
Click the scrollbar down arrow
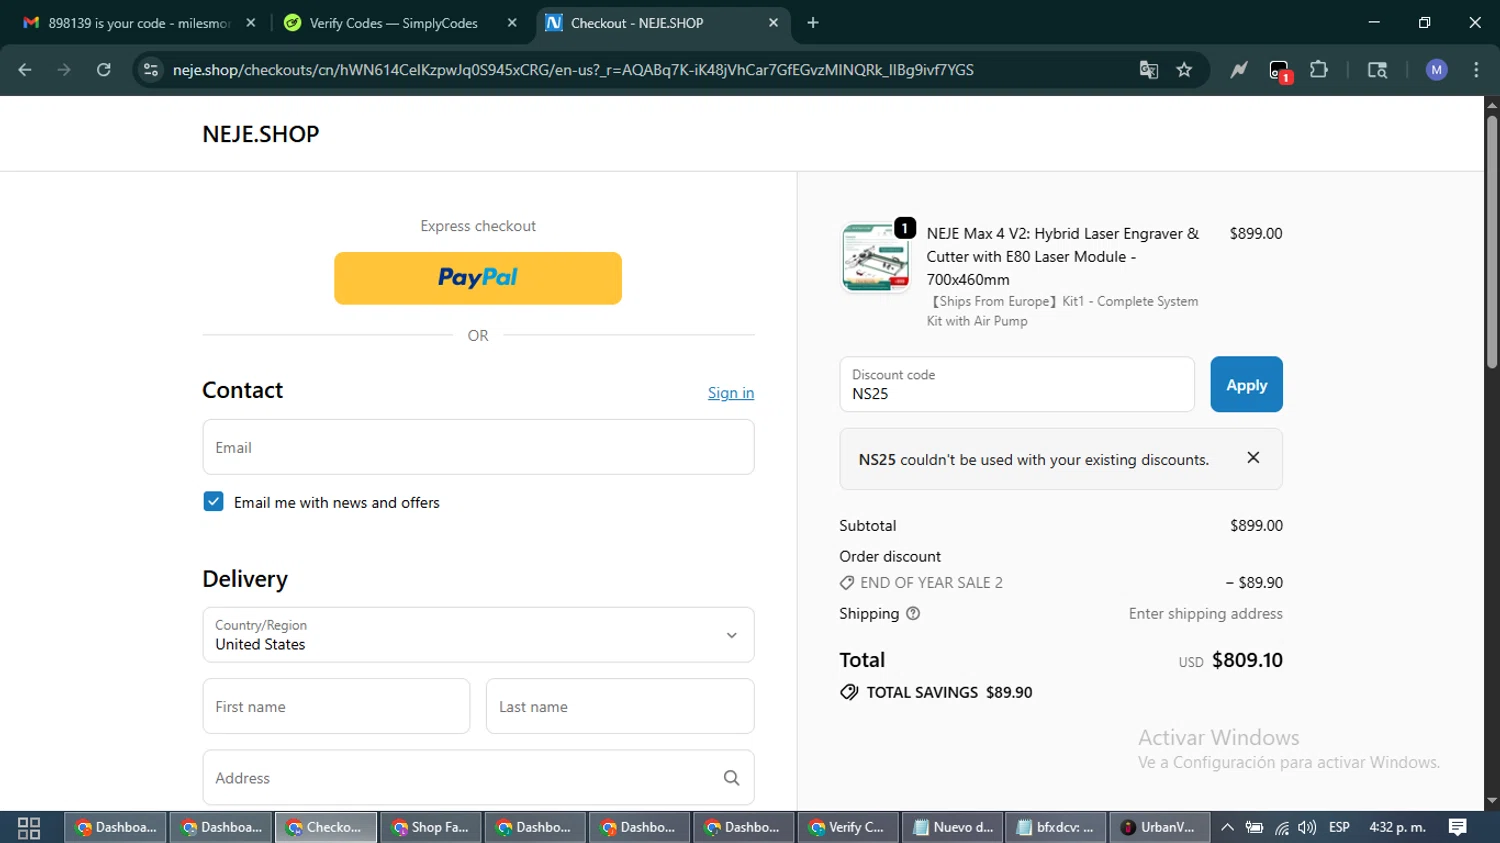(x=1492, y=801)
